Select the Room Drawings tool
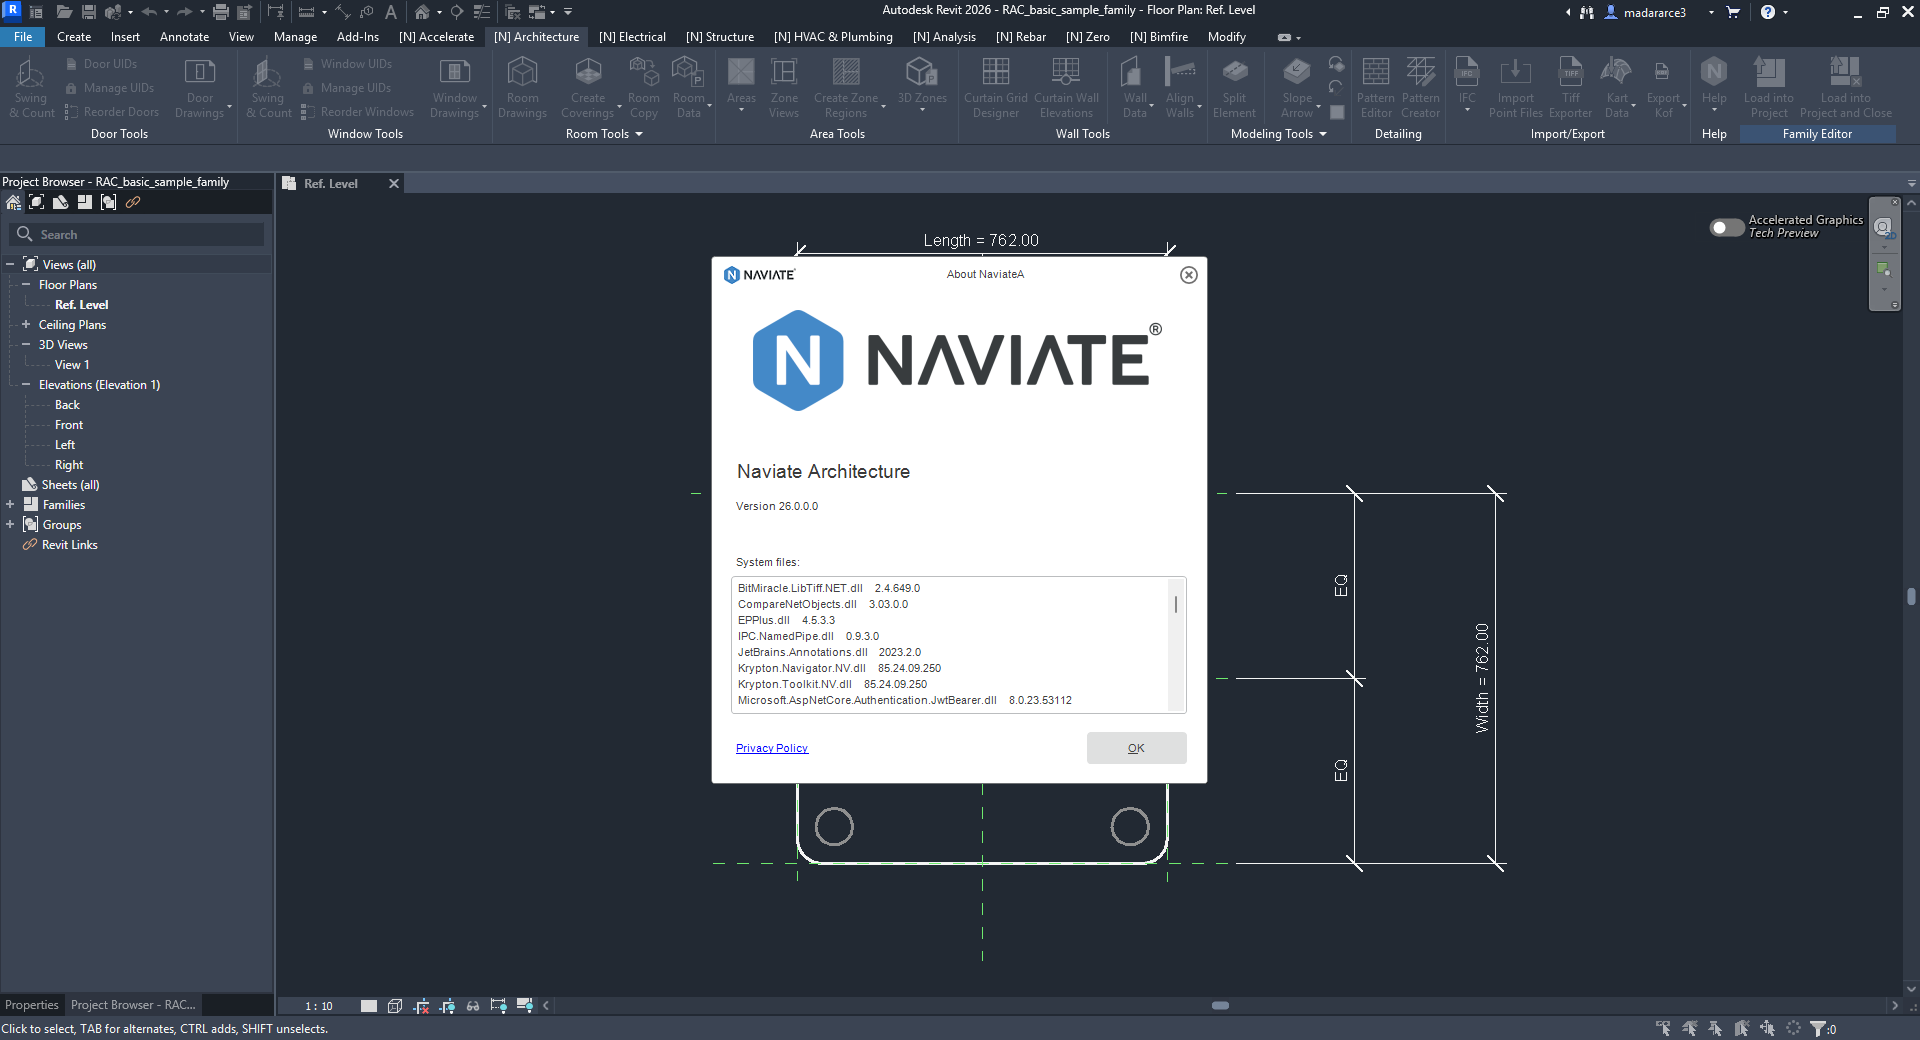 click(x=522, y=88)
